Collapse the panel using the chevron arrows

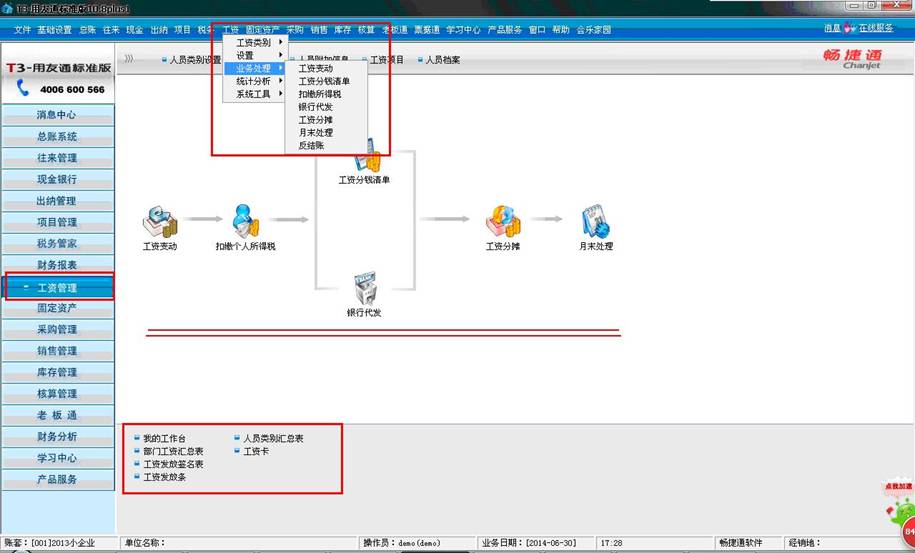pyautogui.click(x=129, y=59)
